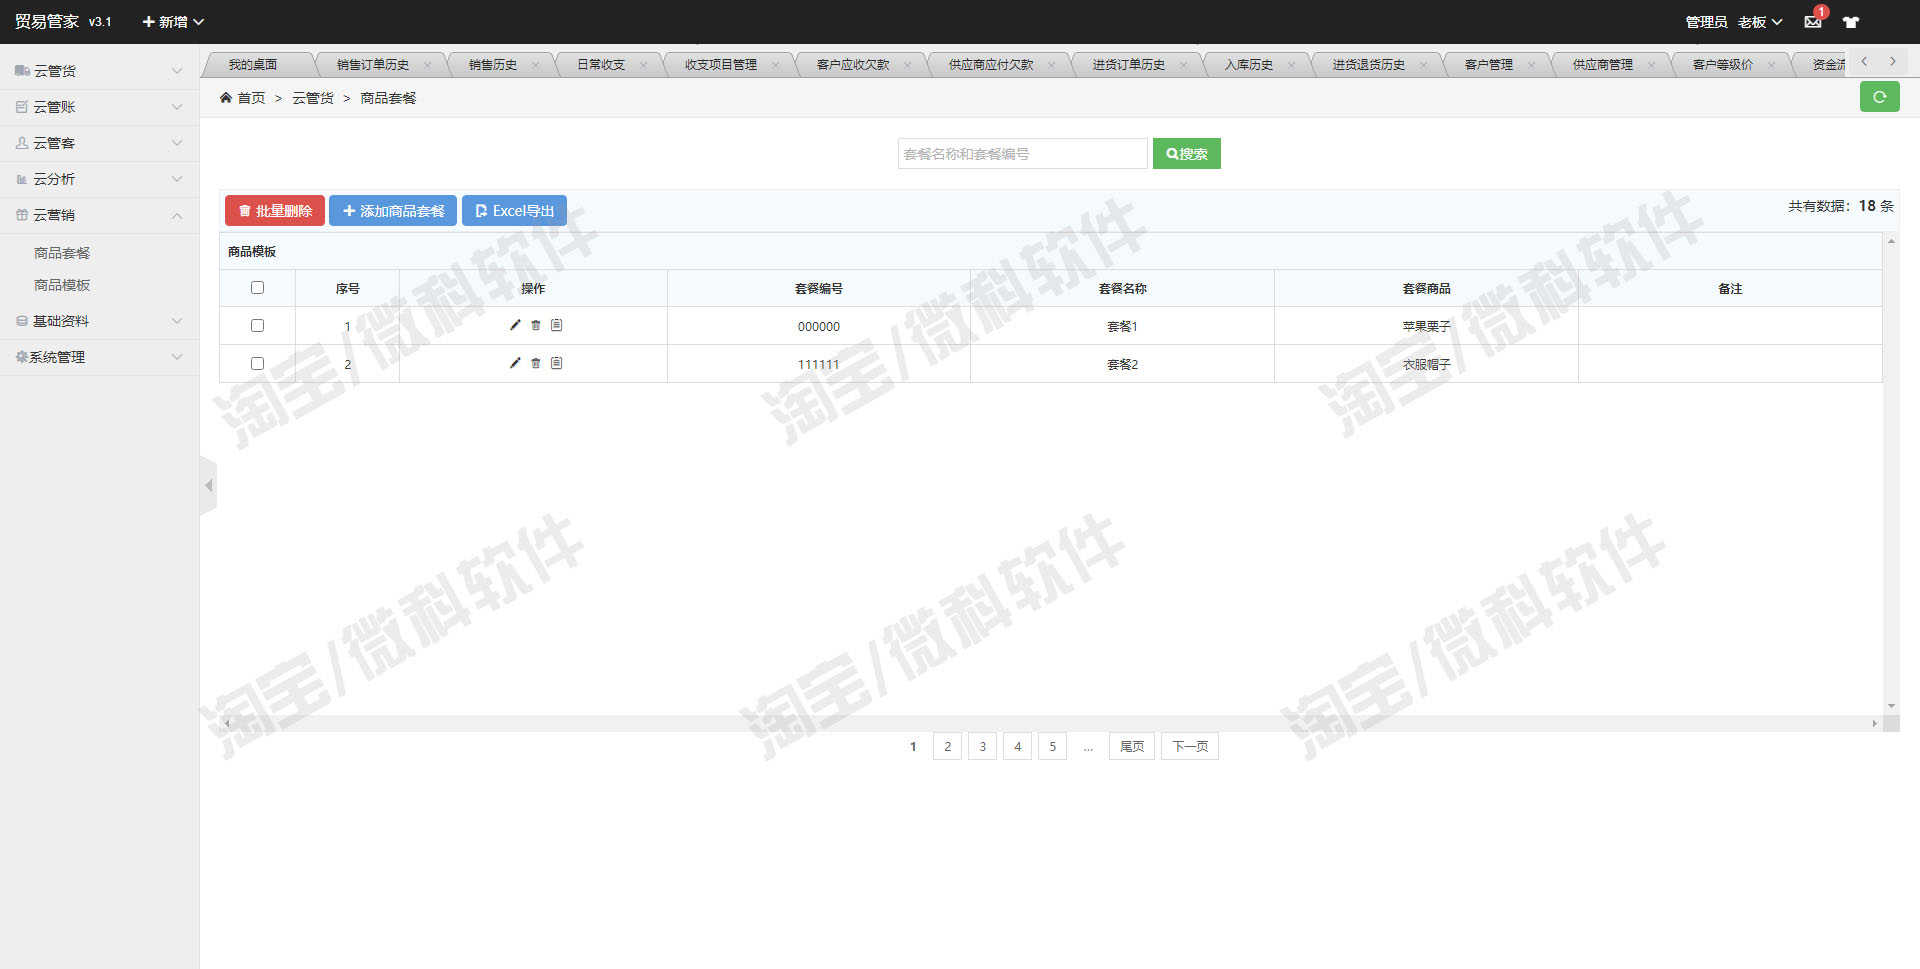Delete row 1 with the trash icon
1920x969 pixels.
click(x=536, y=325)
